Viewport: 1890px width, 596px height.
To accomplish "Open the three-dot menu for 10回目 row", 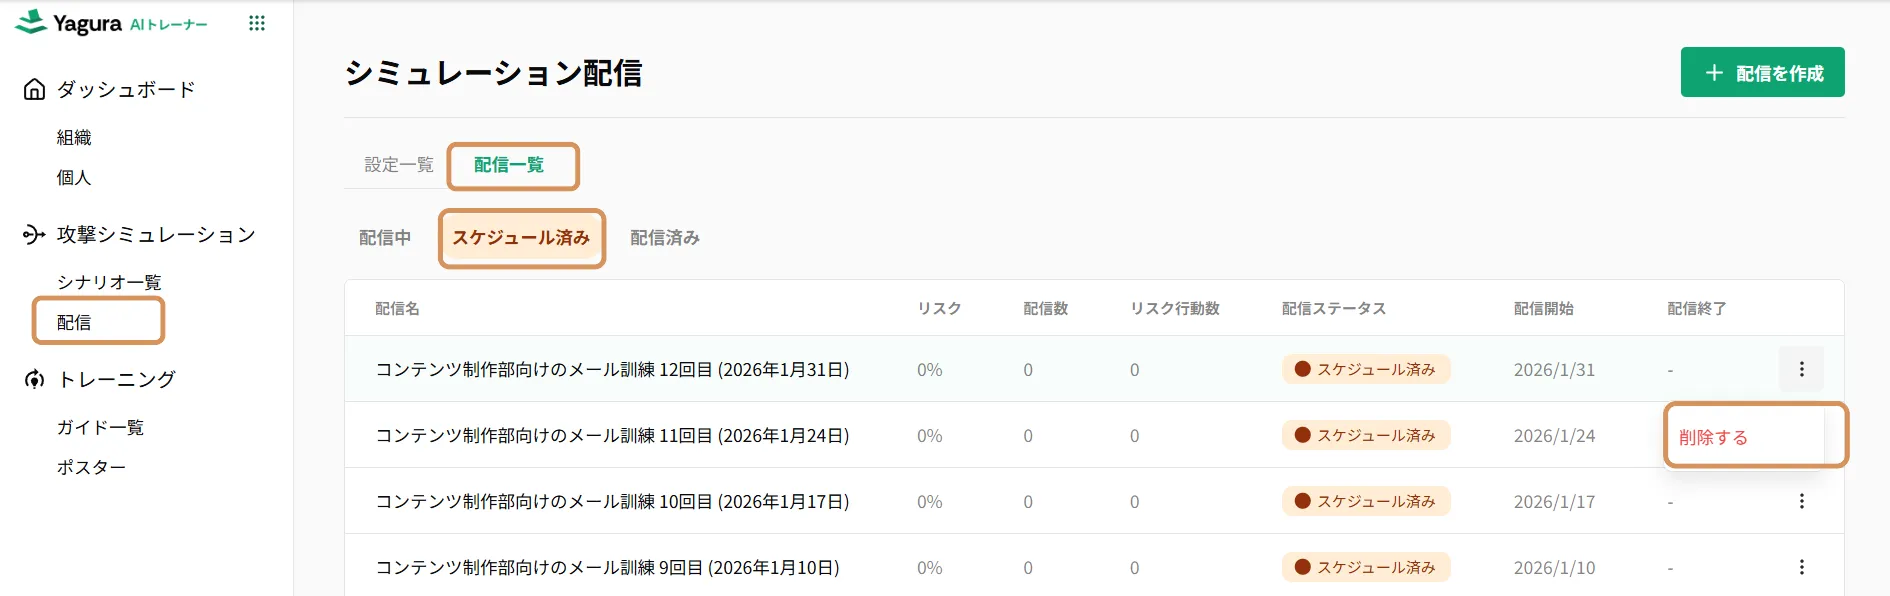I will click(1801, 501).
